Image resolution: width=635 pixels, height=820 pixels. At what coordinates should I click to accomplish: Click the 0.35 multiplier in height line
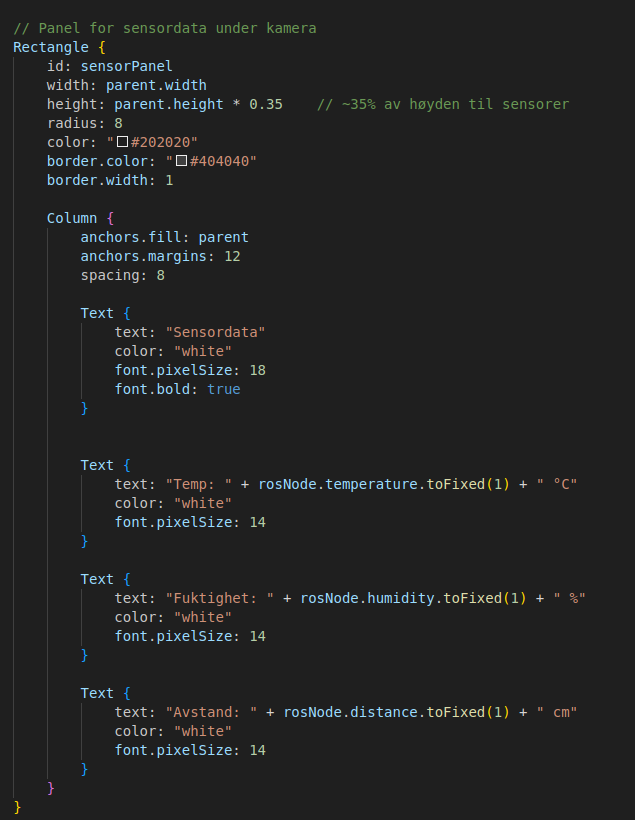click(x=266, y=104)
